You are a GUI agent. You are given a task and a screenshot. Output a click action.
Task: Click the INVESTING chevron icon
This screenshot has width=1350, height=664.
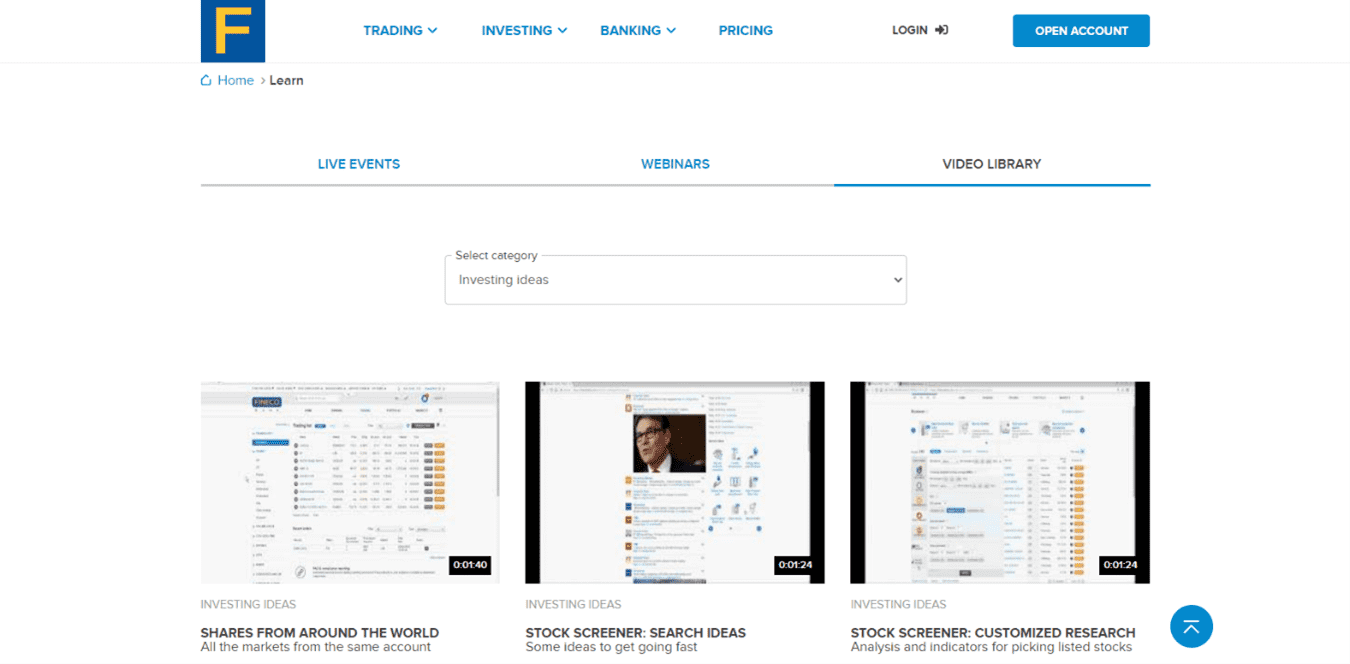pyautogui.click(x=561, y=30)
